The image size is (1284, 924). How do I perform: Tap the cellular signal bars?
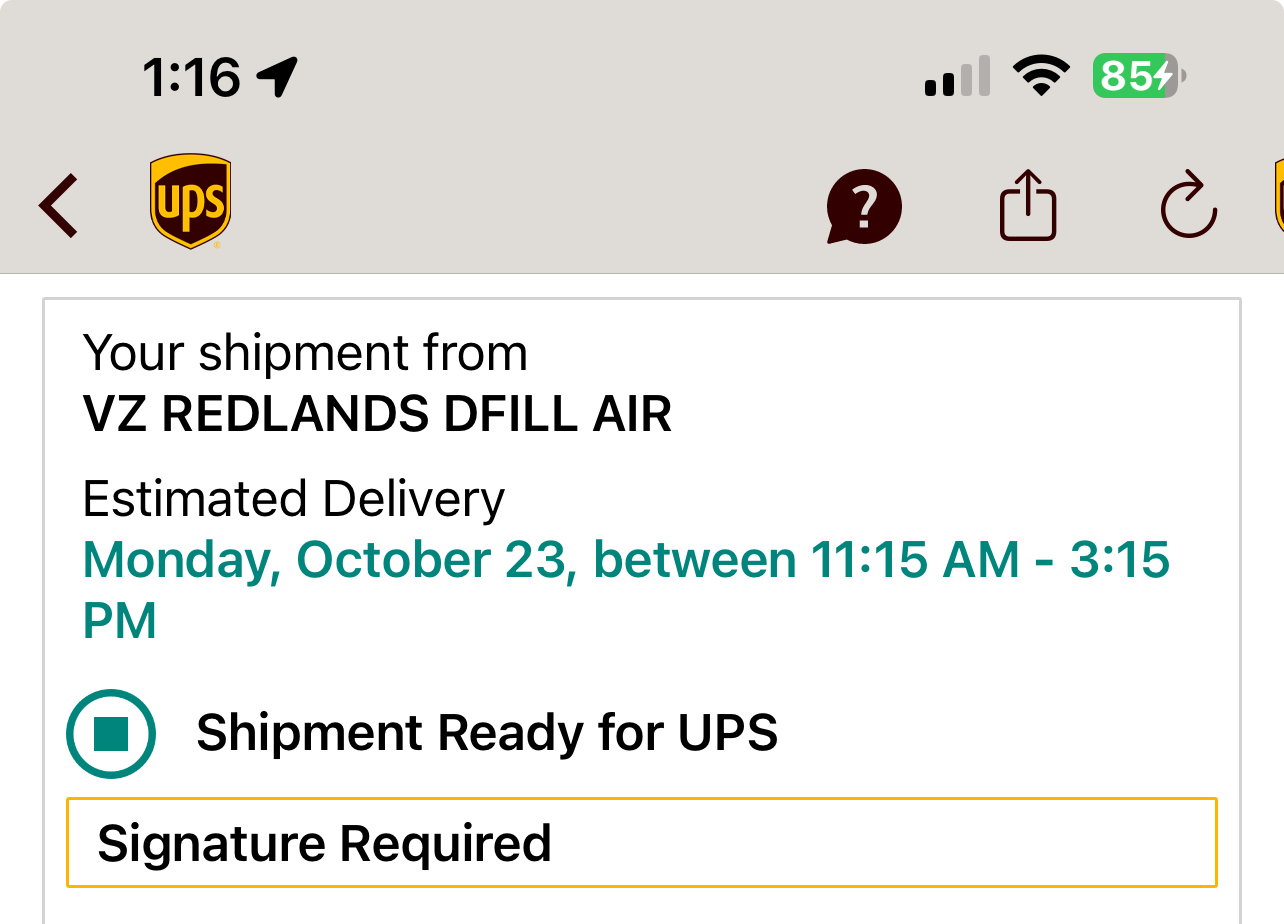tap(957, 76)
